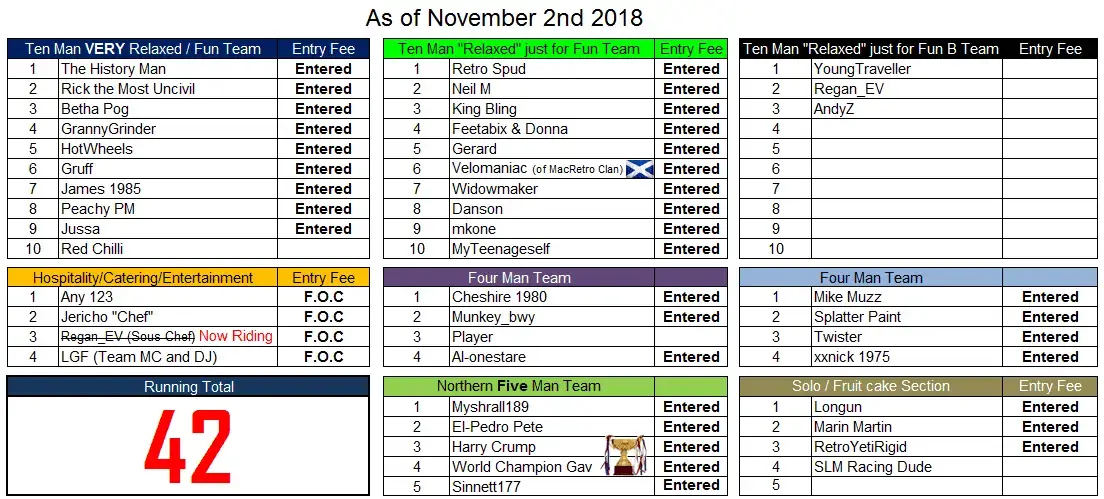Click the purple 'Four Man Team' header
1104x499 pixels.
click(519, 277)
